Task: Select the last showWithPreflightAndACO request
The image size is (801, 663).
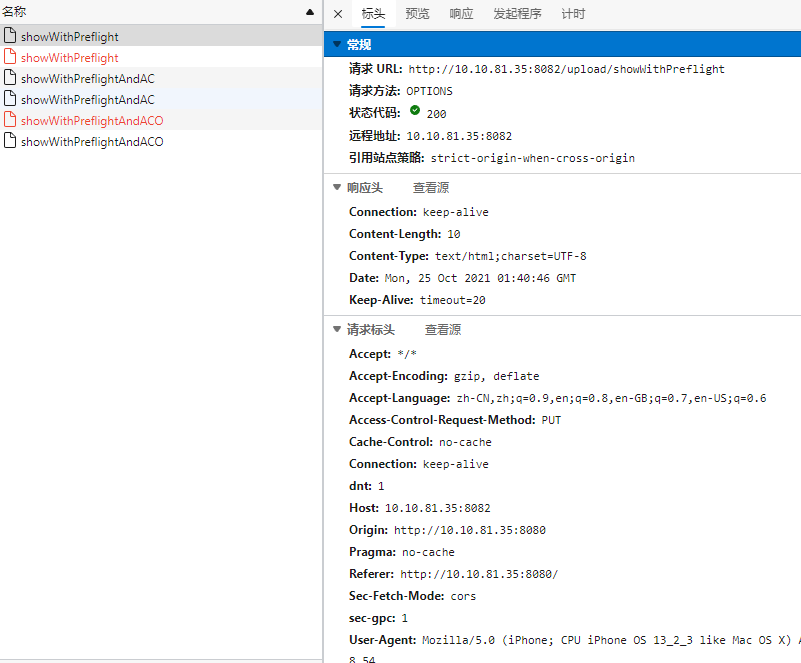Action: point(91,142)
